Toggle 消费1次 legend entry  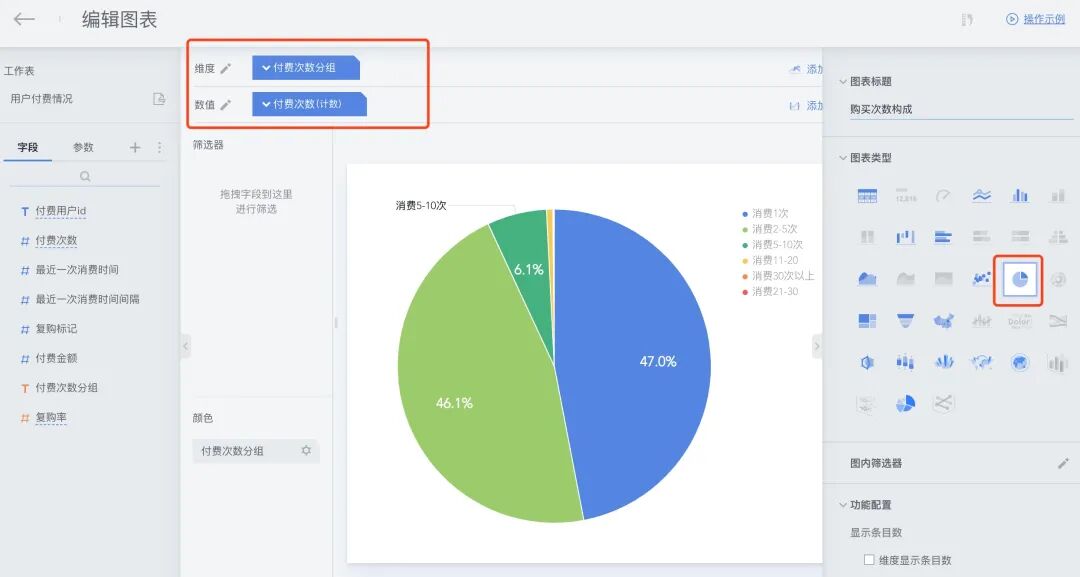click(x=765, y=213)
